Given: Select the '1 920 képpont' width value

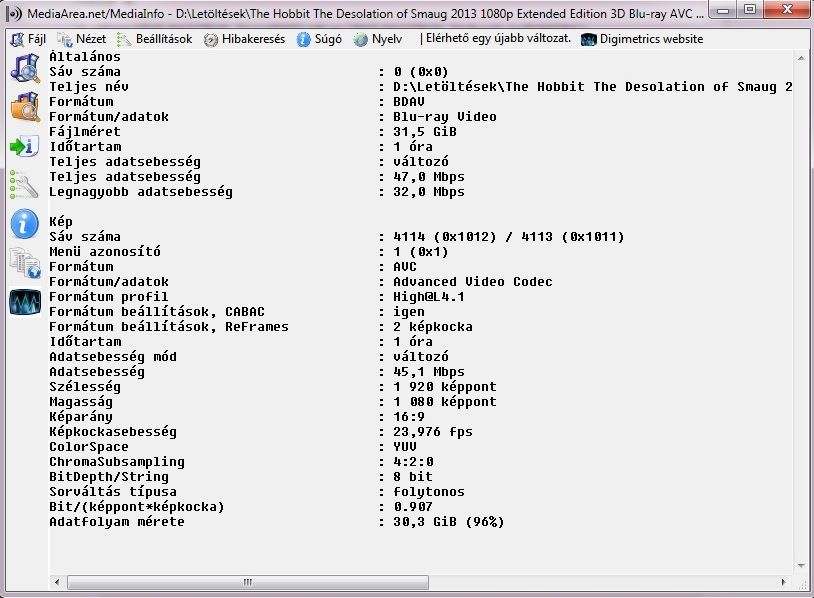Looking at the screenshot, I should [x=445, y=387].
